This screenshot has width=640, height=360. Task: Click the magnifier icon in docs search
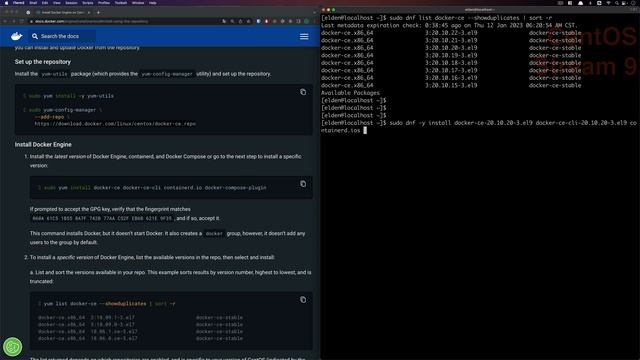(35, 36)
